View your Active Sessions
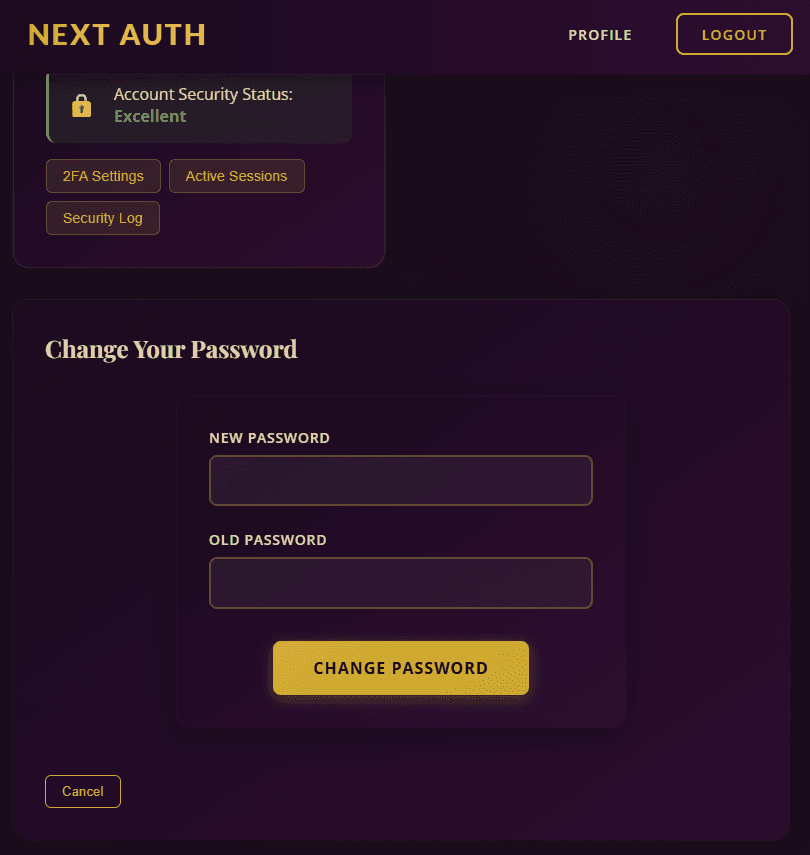Viewport: 810px width, 855px height. (x=237, y=176)
